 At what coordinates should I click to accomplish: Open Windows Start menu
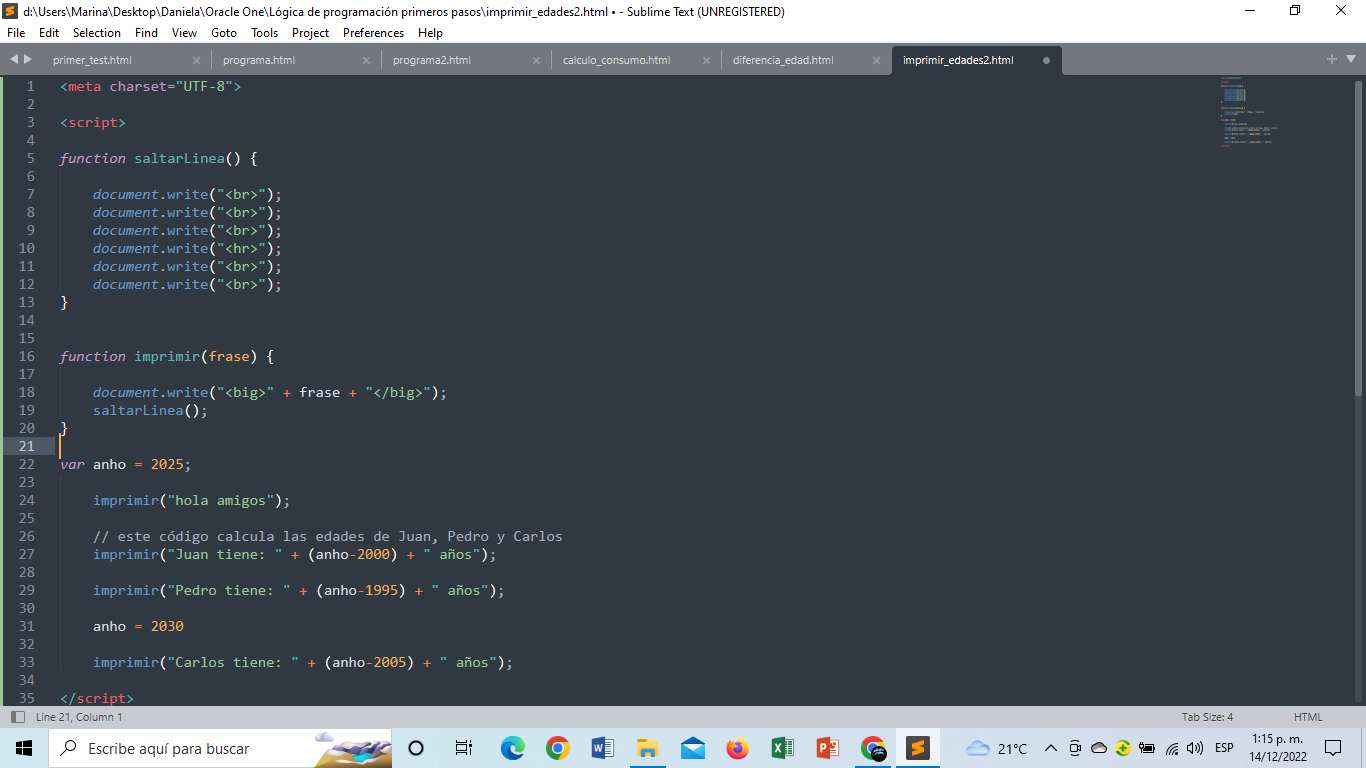(24, 748)
